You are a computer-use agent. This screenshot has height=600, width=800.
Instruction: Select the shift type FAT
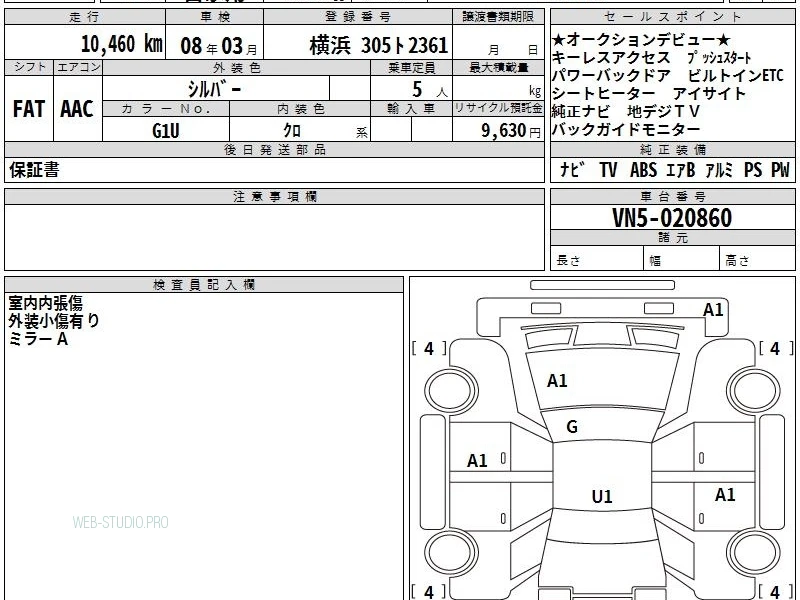[29, 109]
